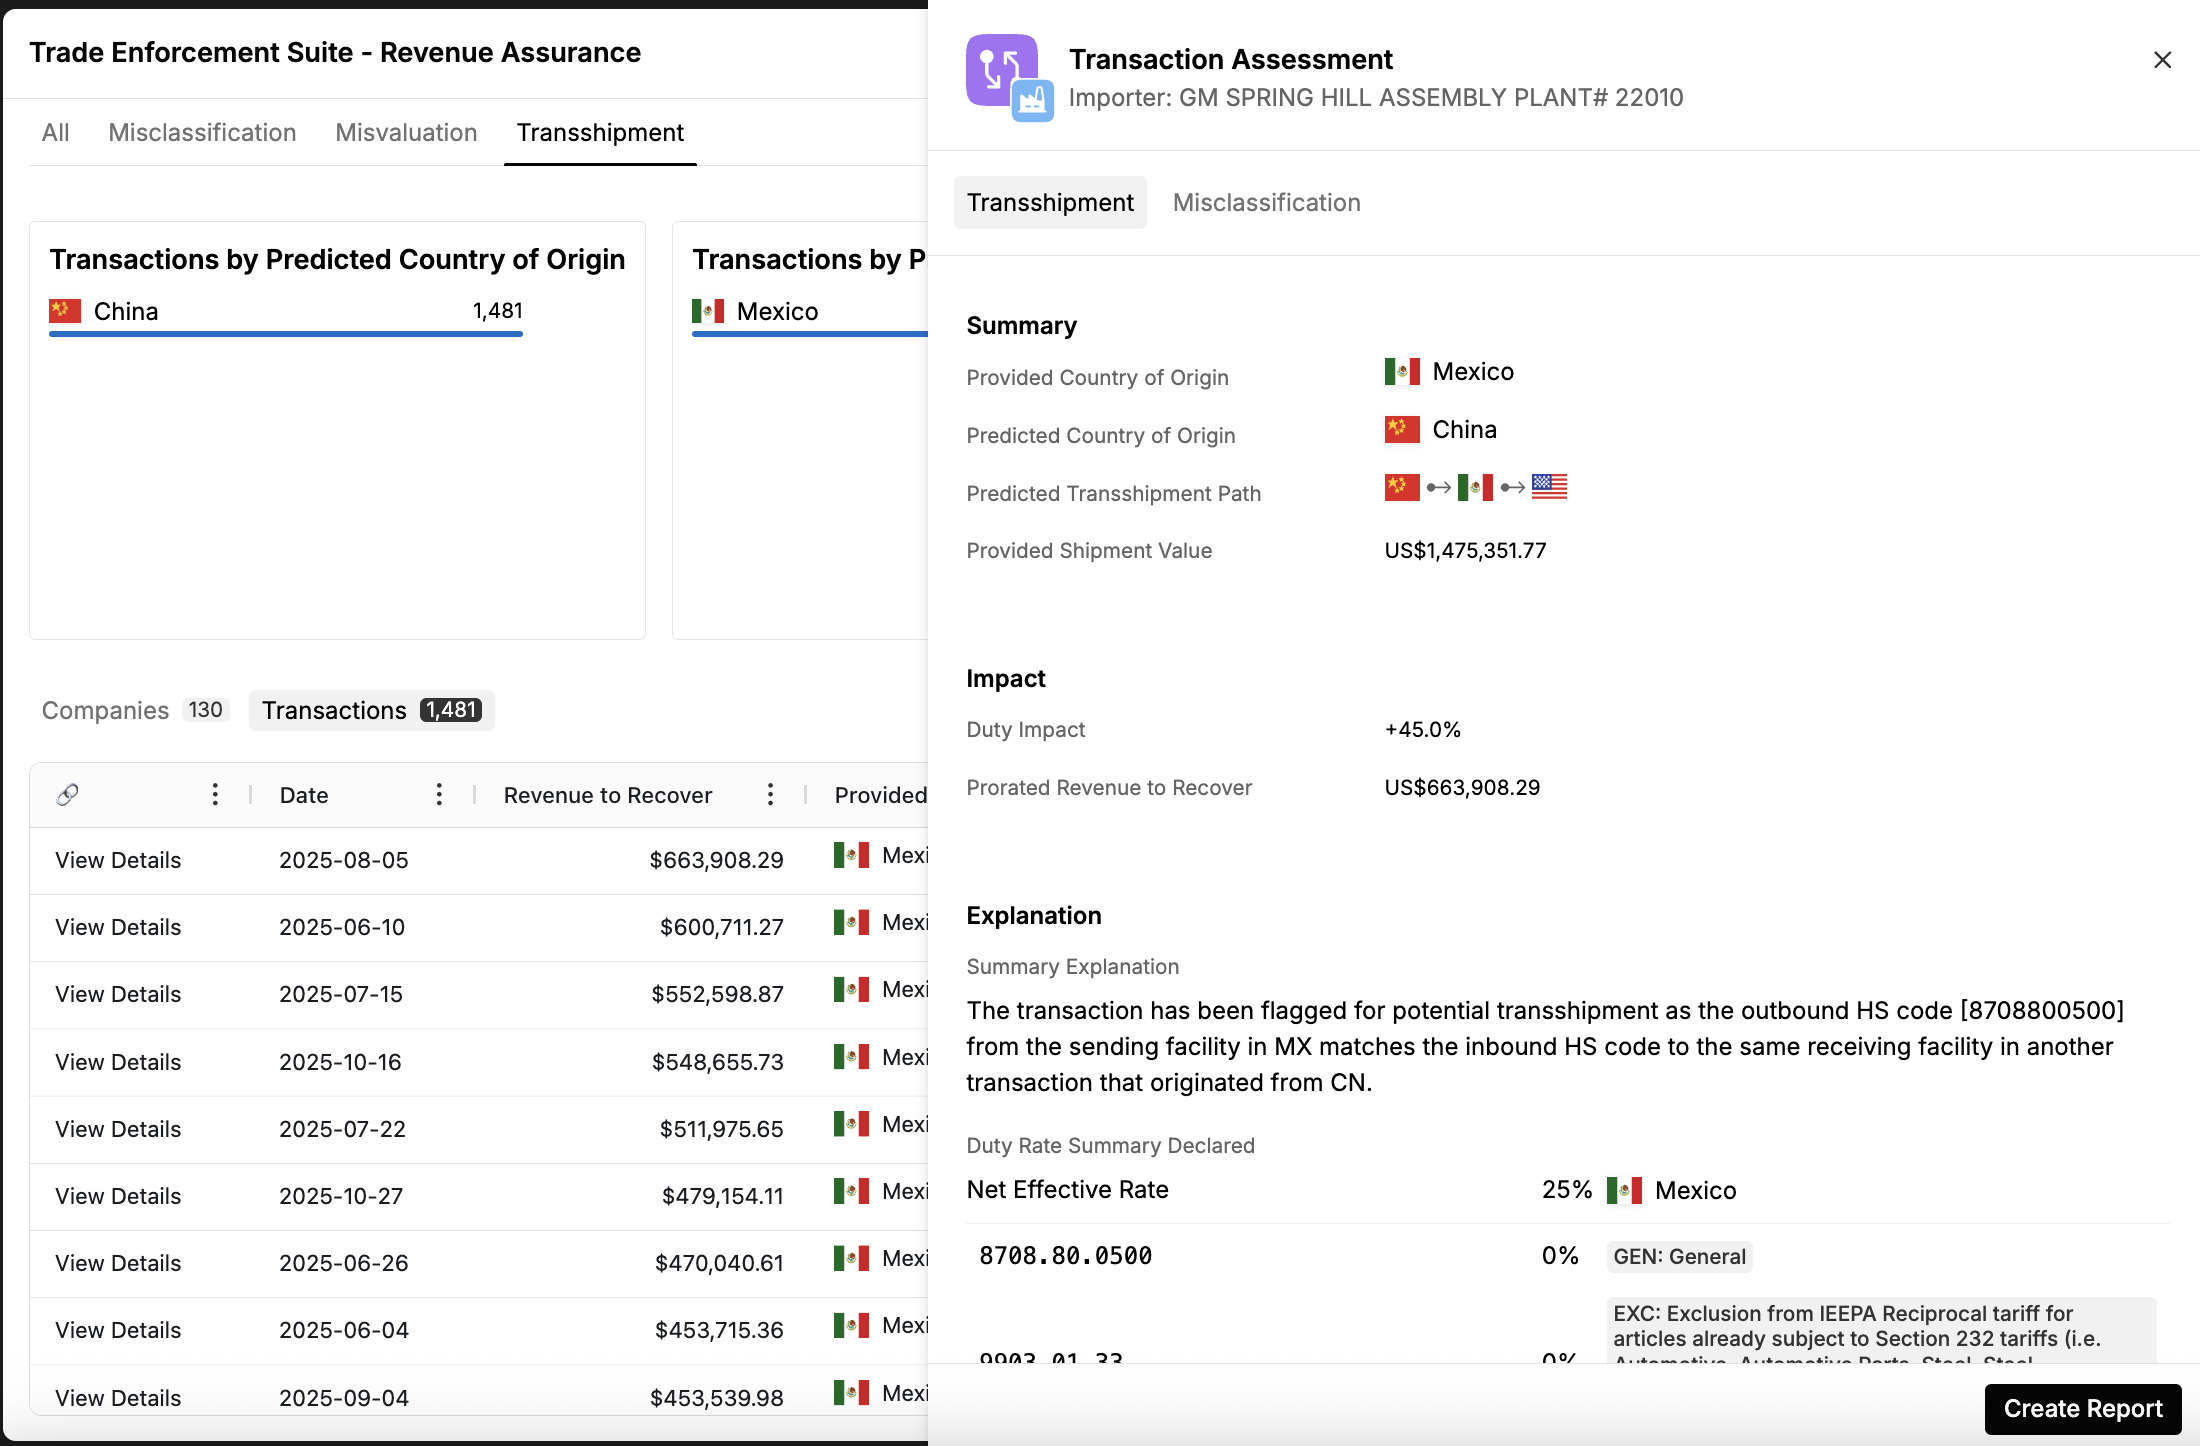Open the Misvaluation tab
2200x1446 pixels.
click(406, 133)
